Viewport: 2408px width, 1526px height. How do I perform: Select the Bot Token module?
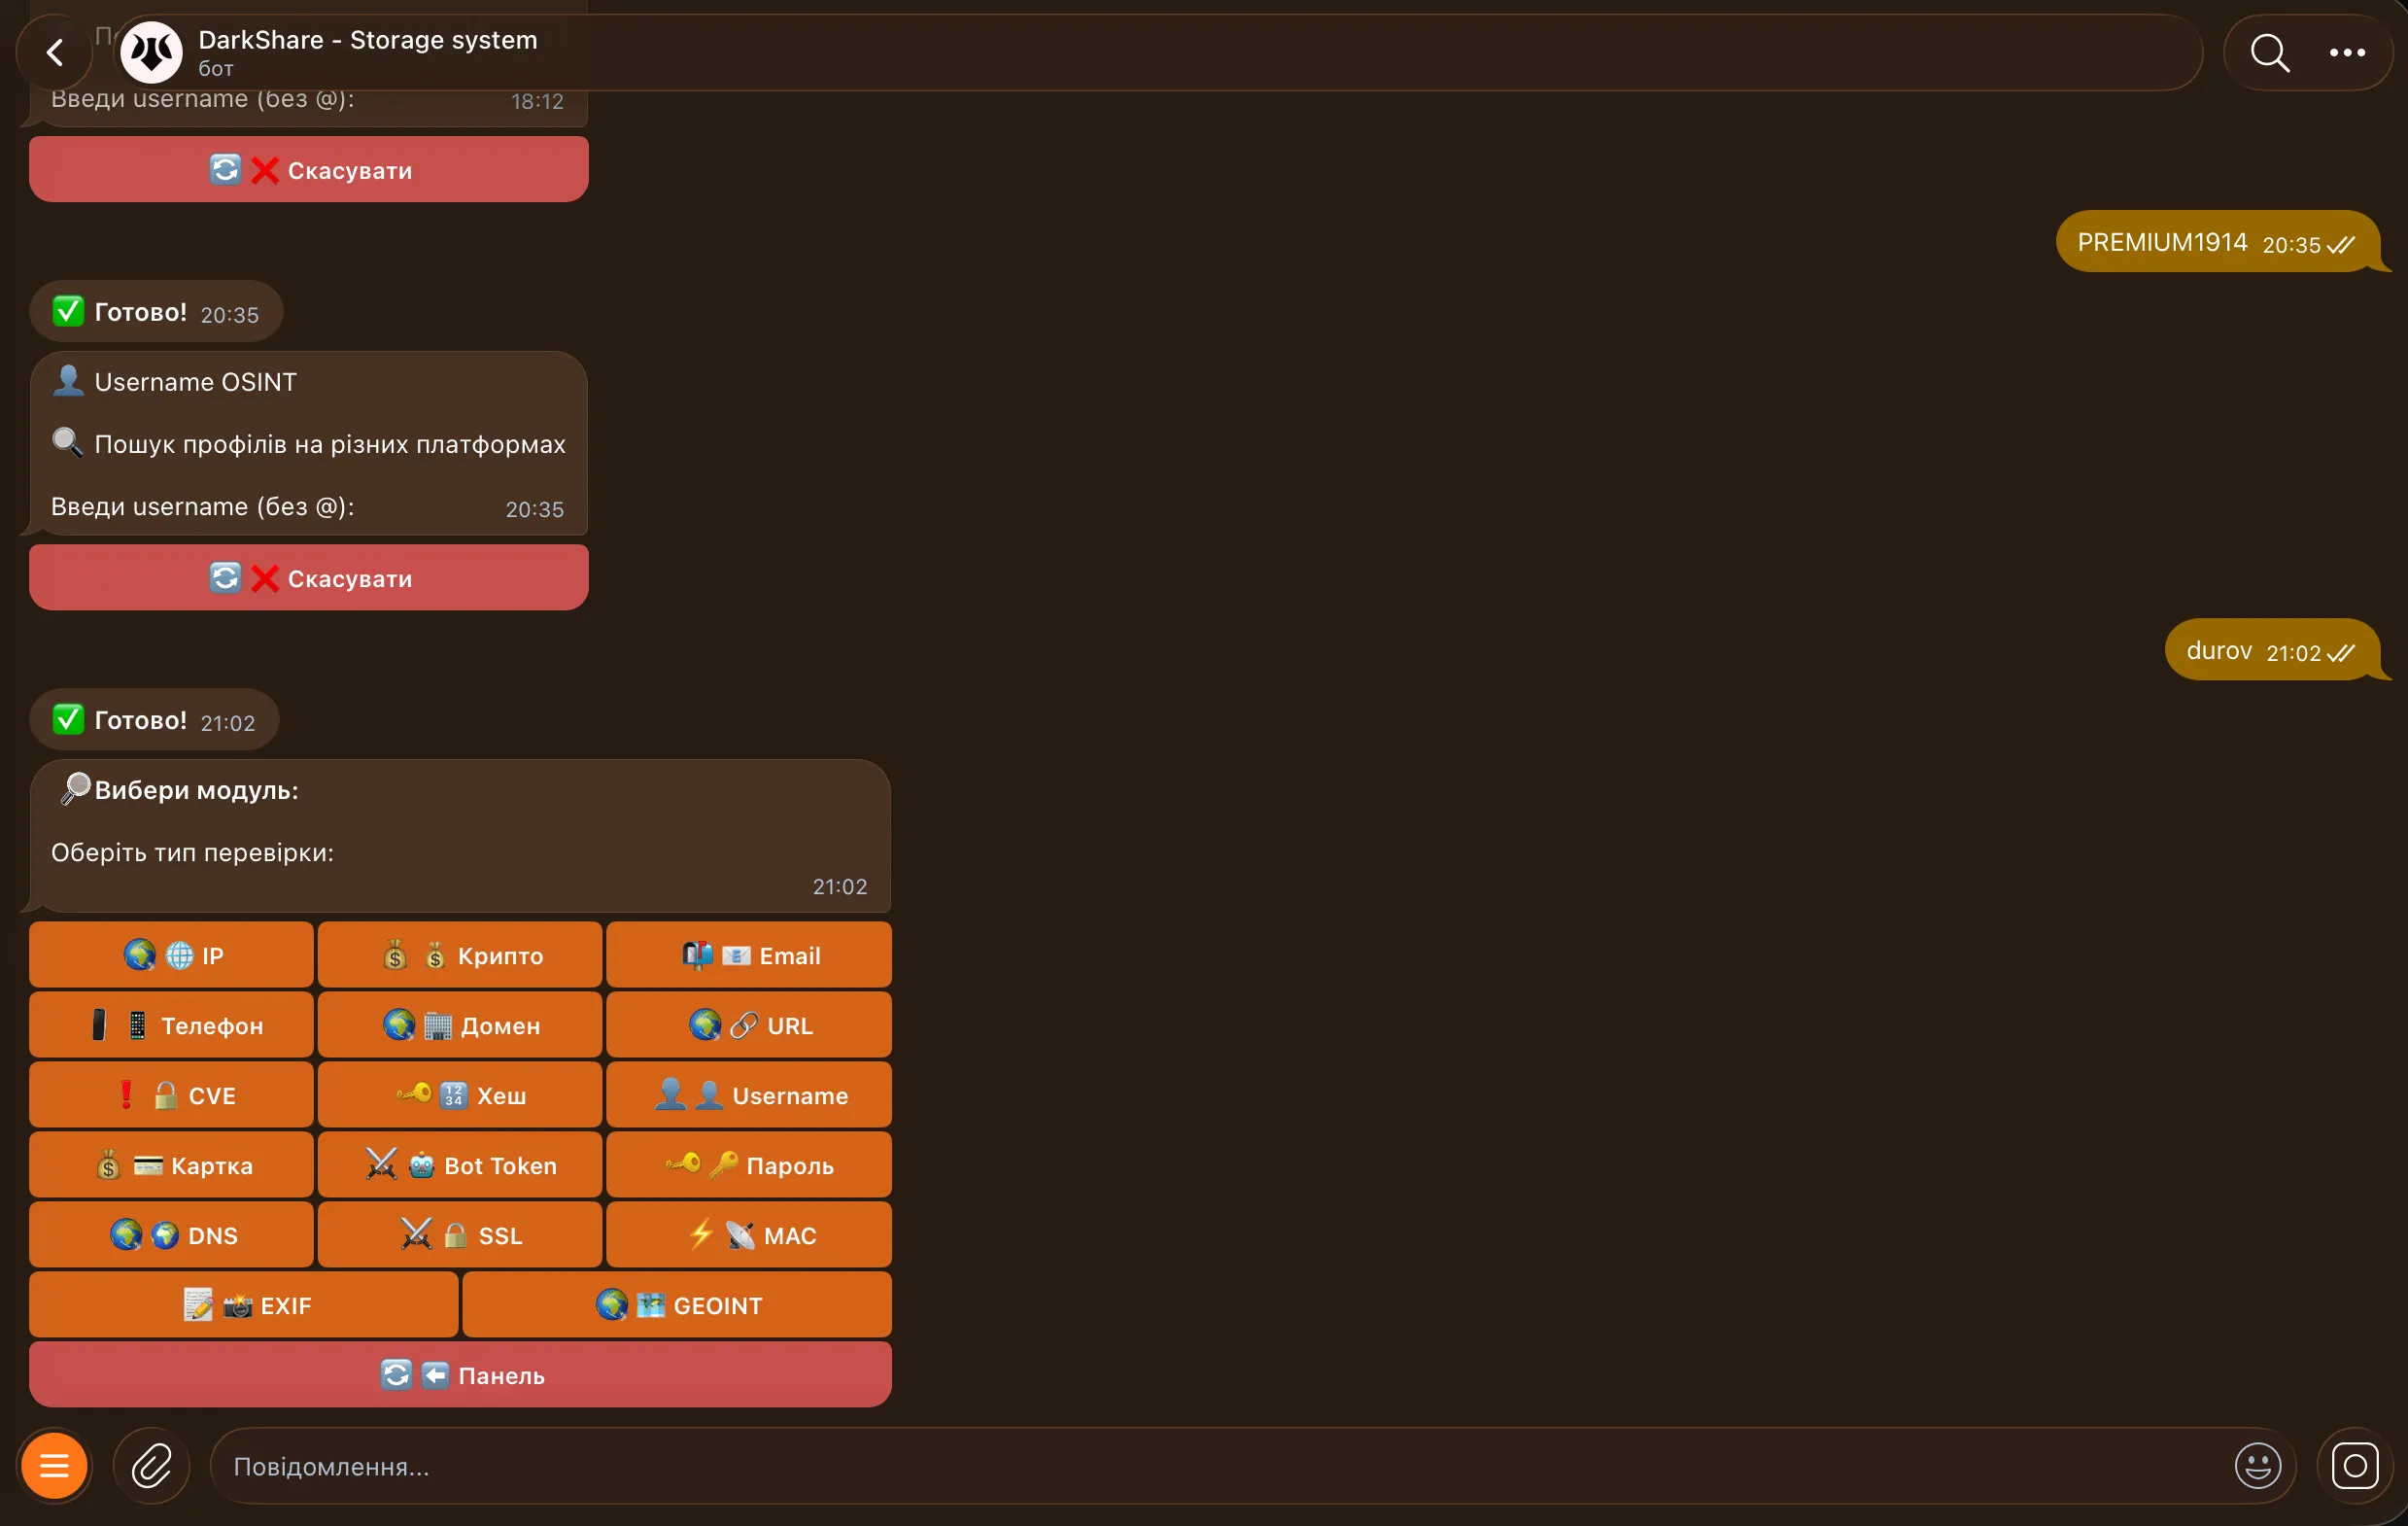tap(460, 1165)
